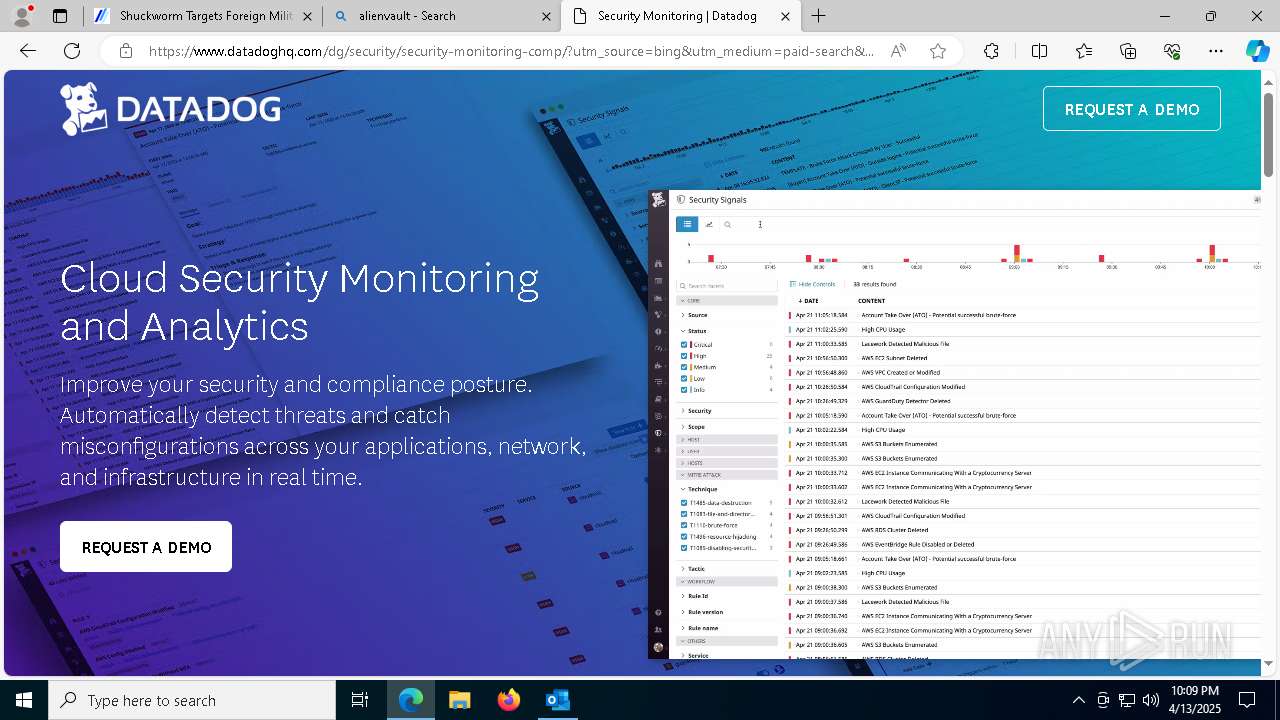Switch to alienvault - Search tab

click(x=441, y=16)
